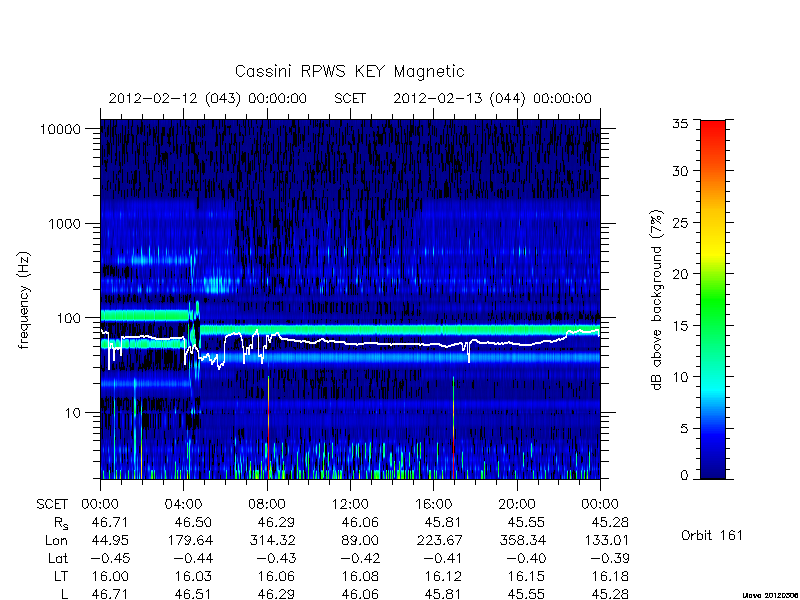The image size is (800, 600).
Task: Click the green band just above 100 Hz
Action: [145, 315]
